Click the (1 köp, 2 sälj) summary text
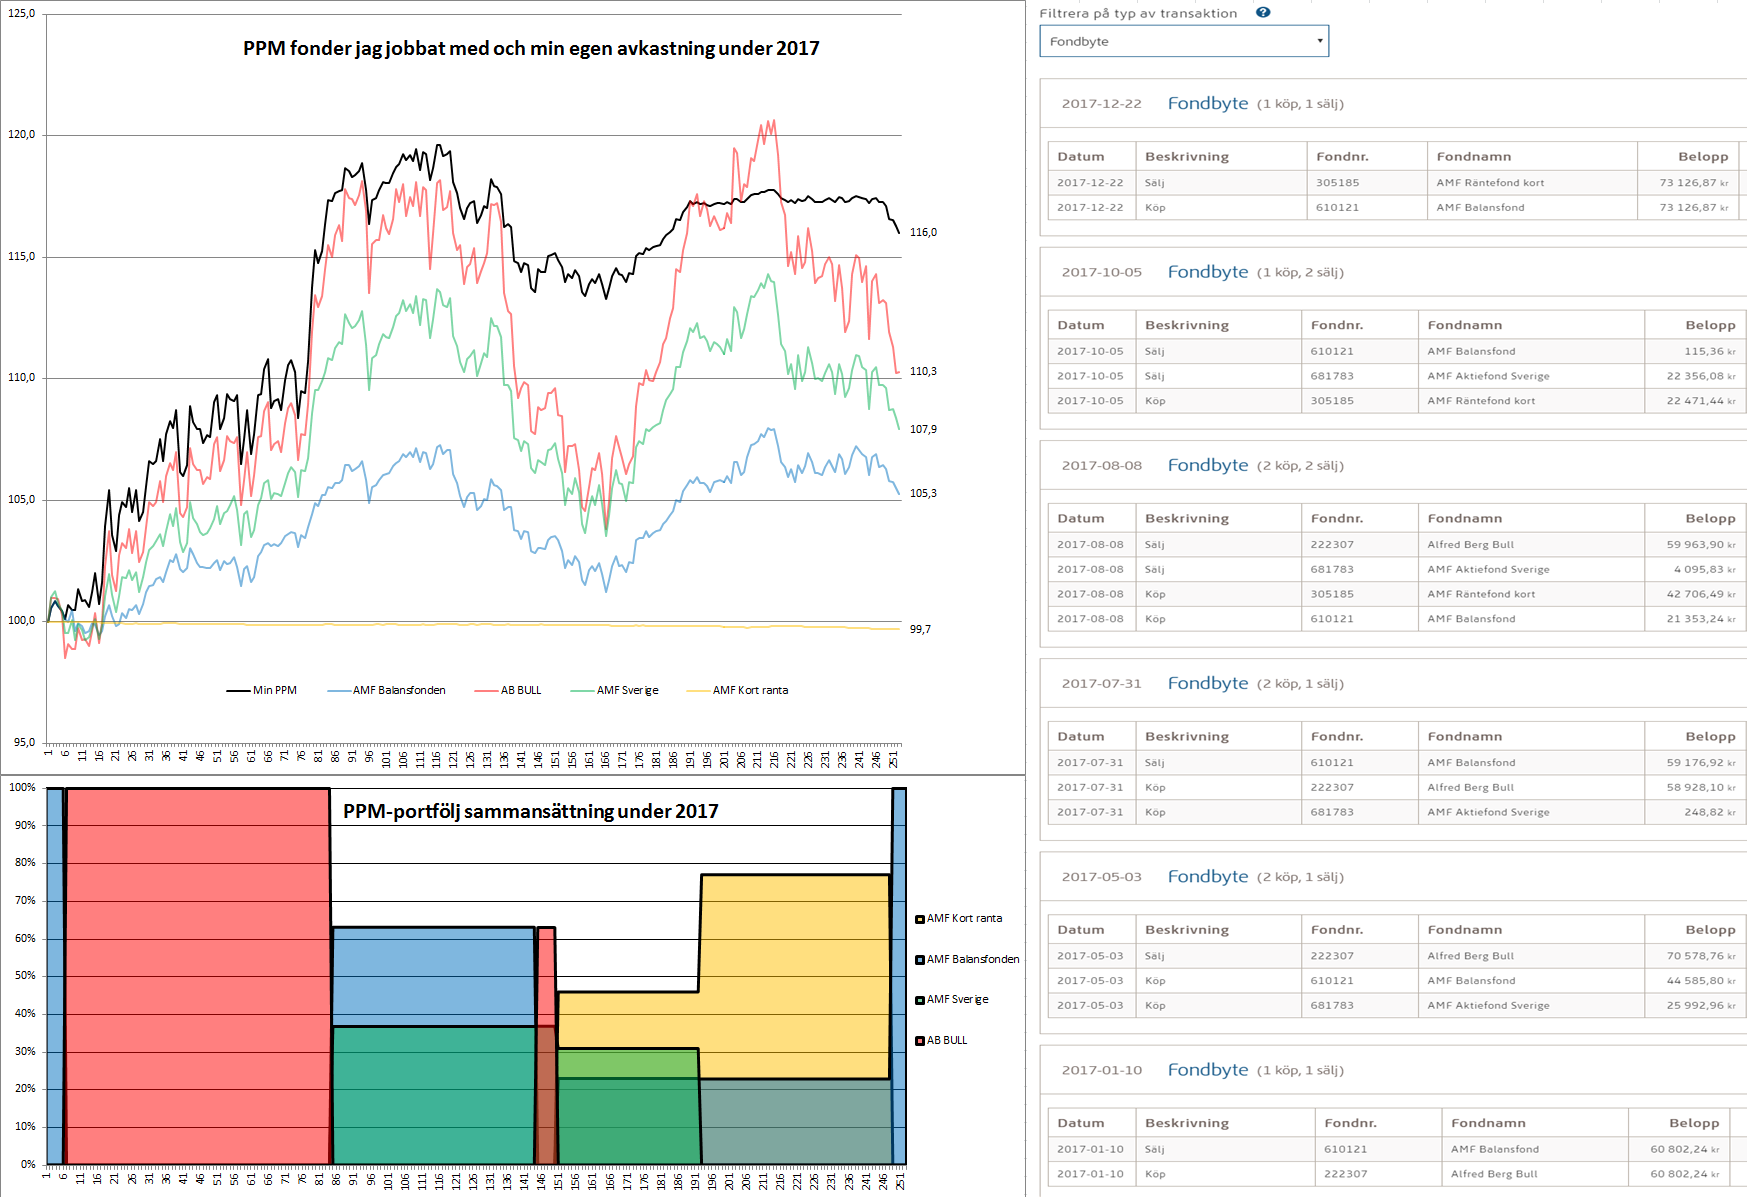This screenshot has height=1197, width=1747. (1300, 273)
